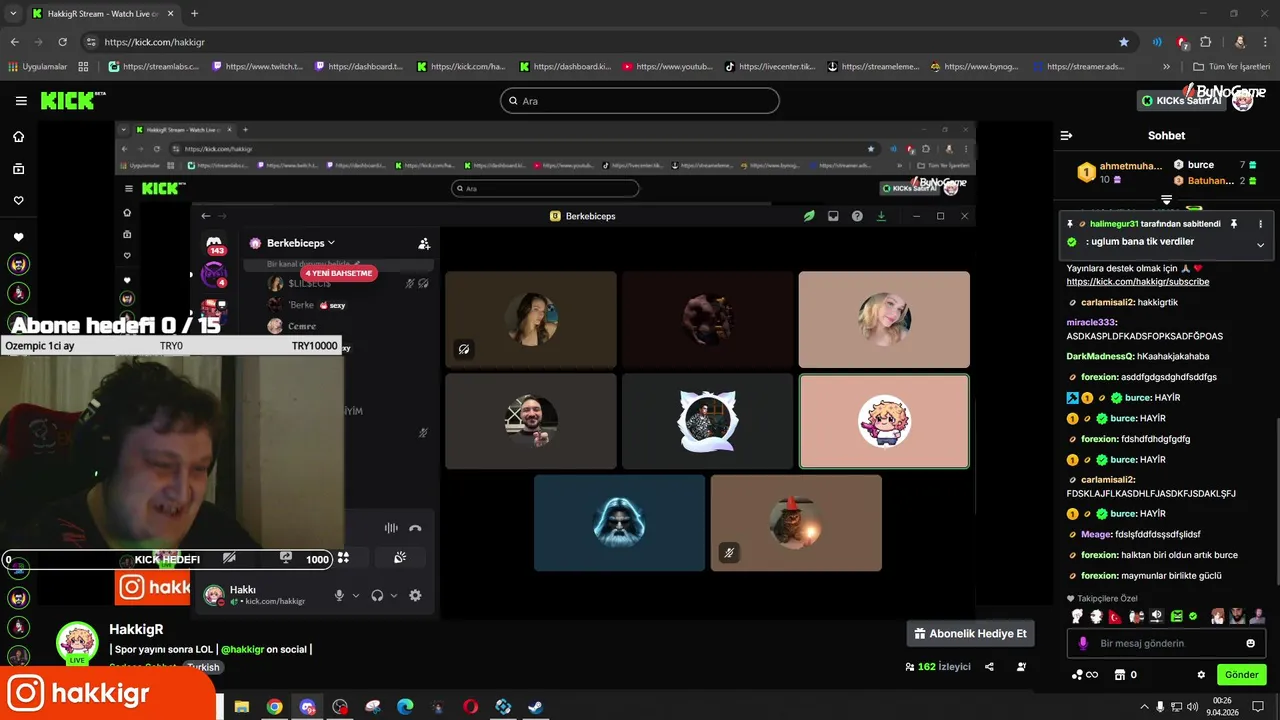Viewport: 1280px width, 720px height.
Task: Open Browse icon in Kick sidebar
Action: (x=18, y=169)
